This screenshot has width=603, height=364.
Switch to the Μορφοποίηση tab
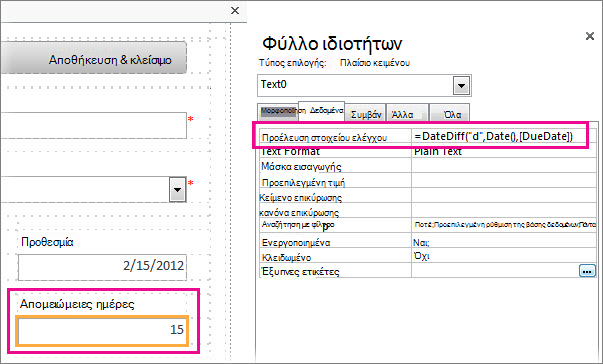click(278, 111)
